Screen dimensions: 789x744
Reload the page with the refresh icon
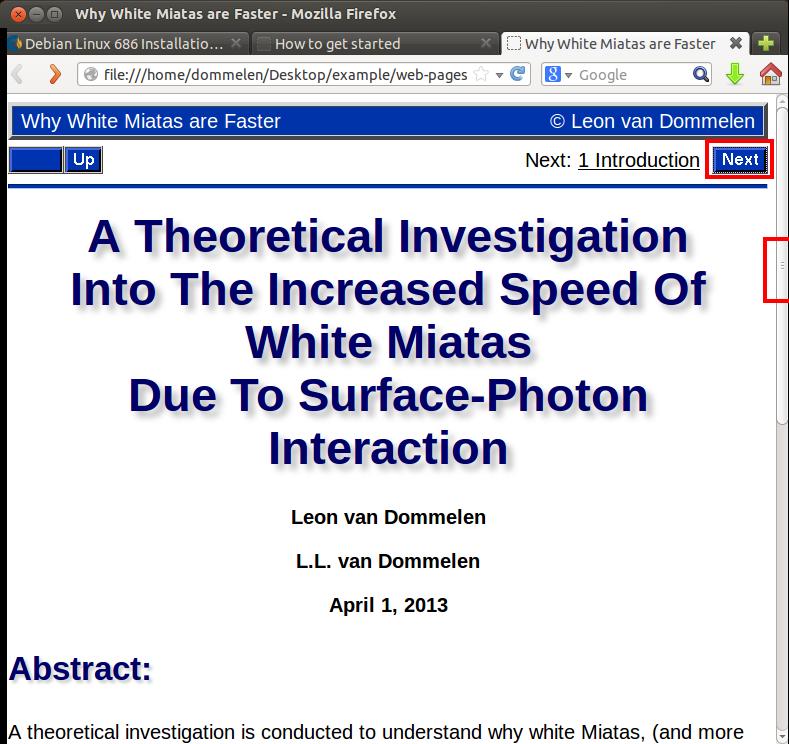point(518,74)
